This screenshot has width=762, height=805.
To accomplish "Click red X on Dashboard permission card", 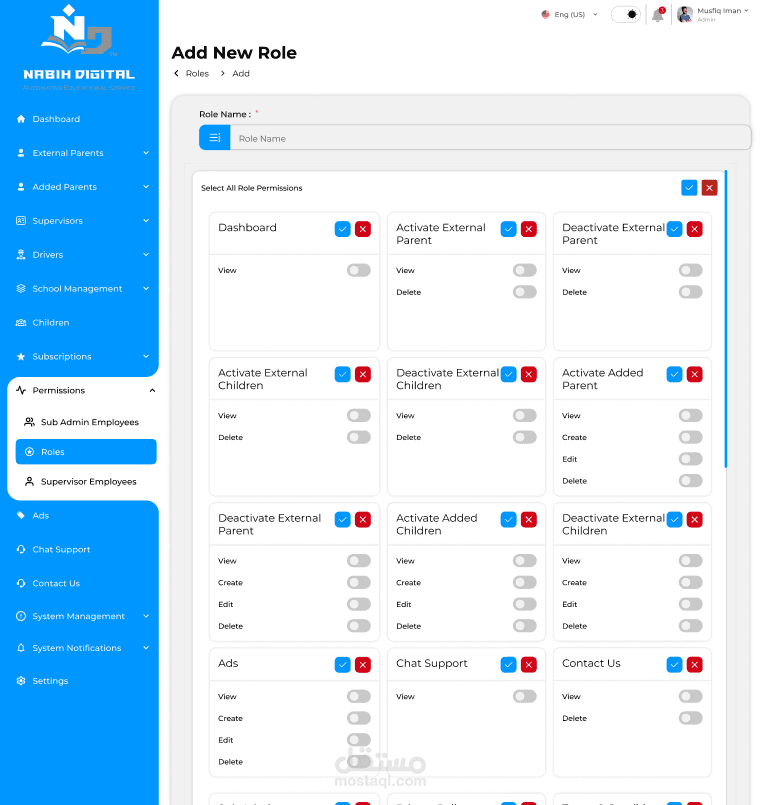I will tap(363, 229).
